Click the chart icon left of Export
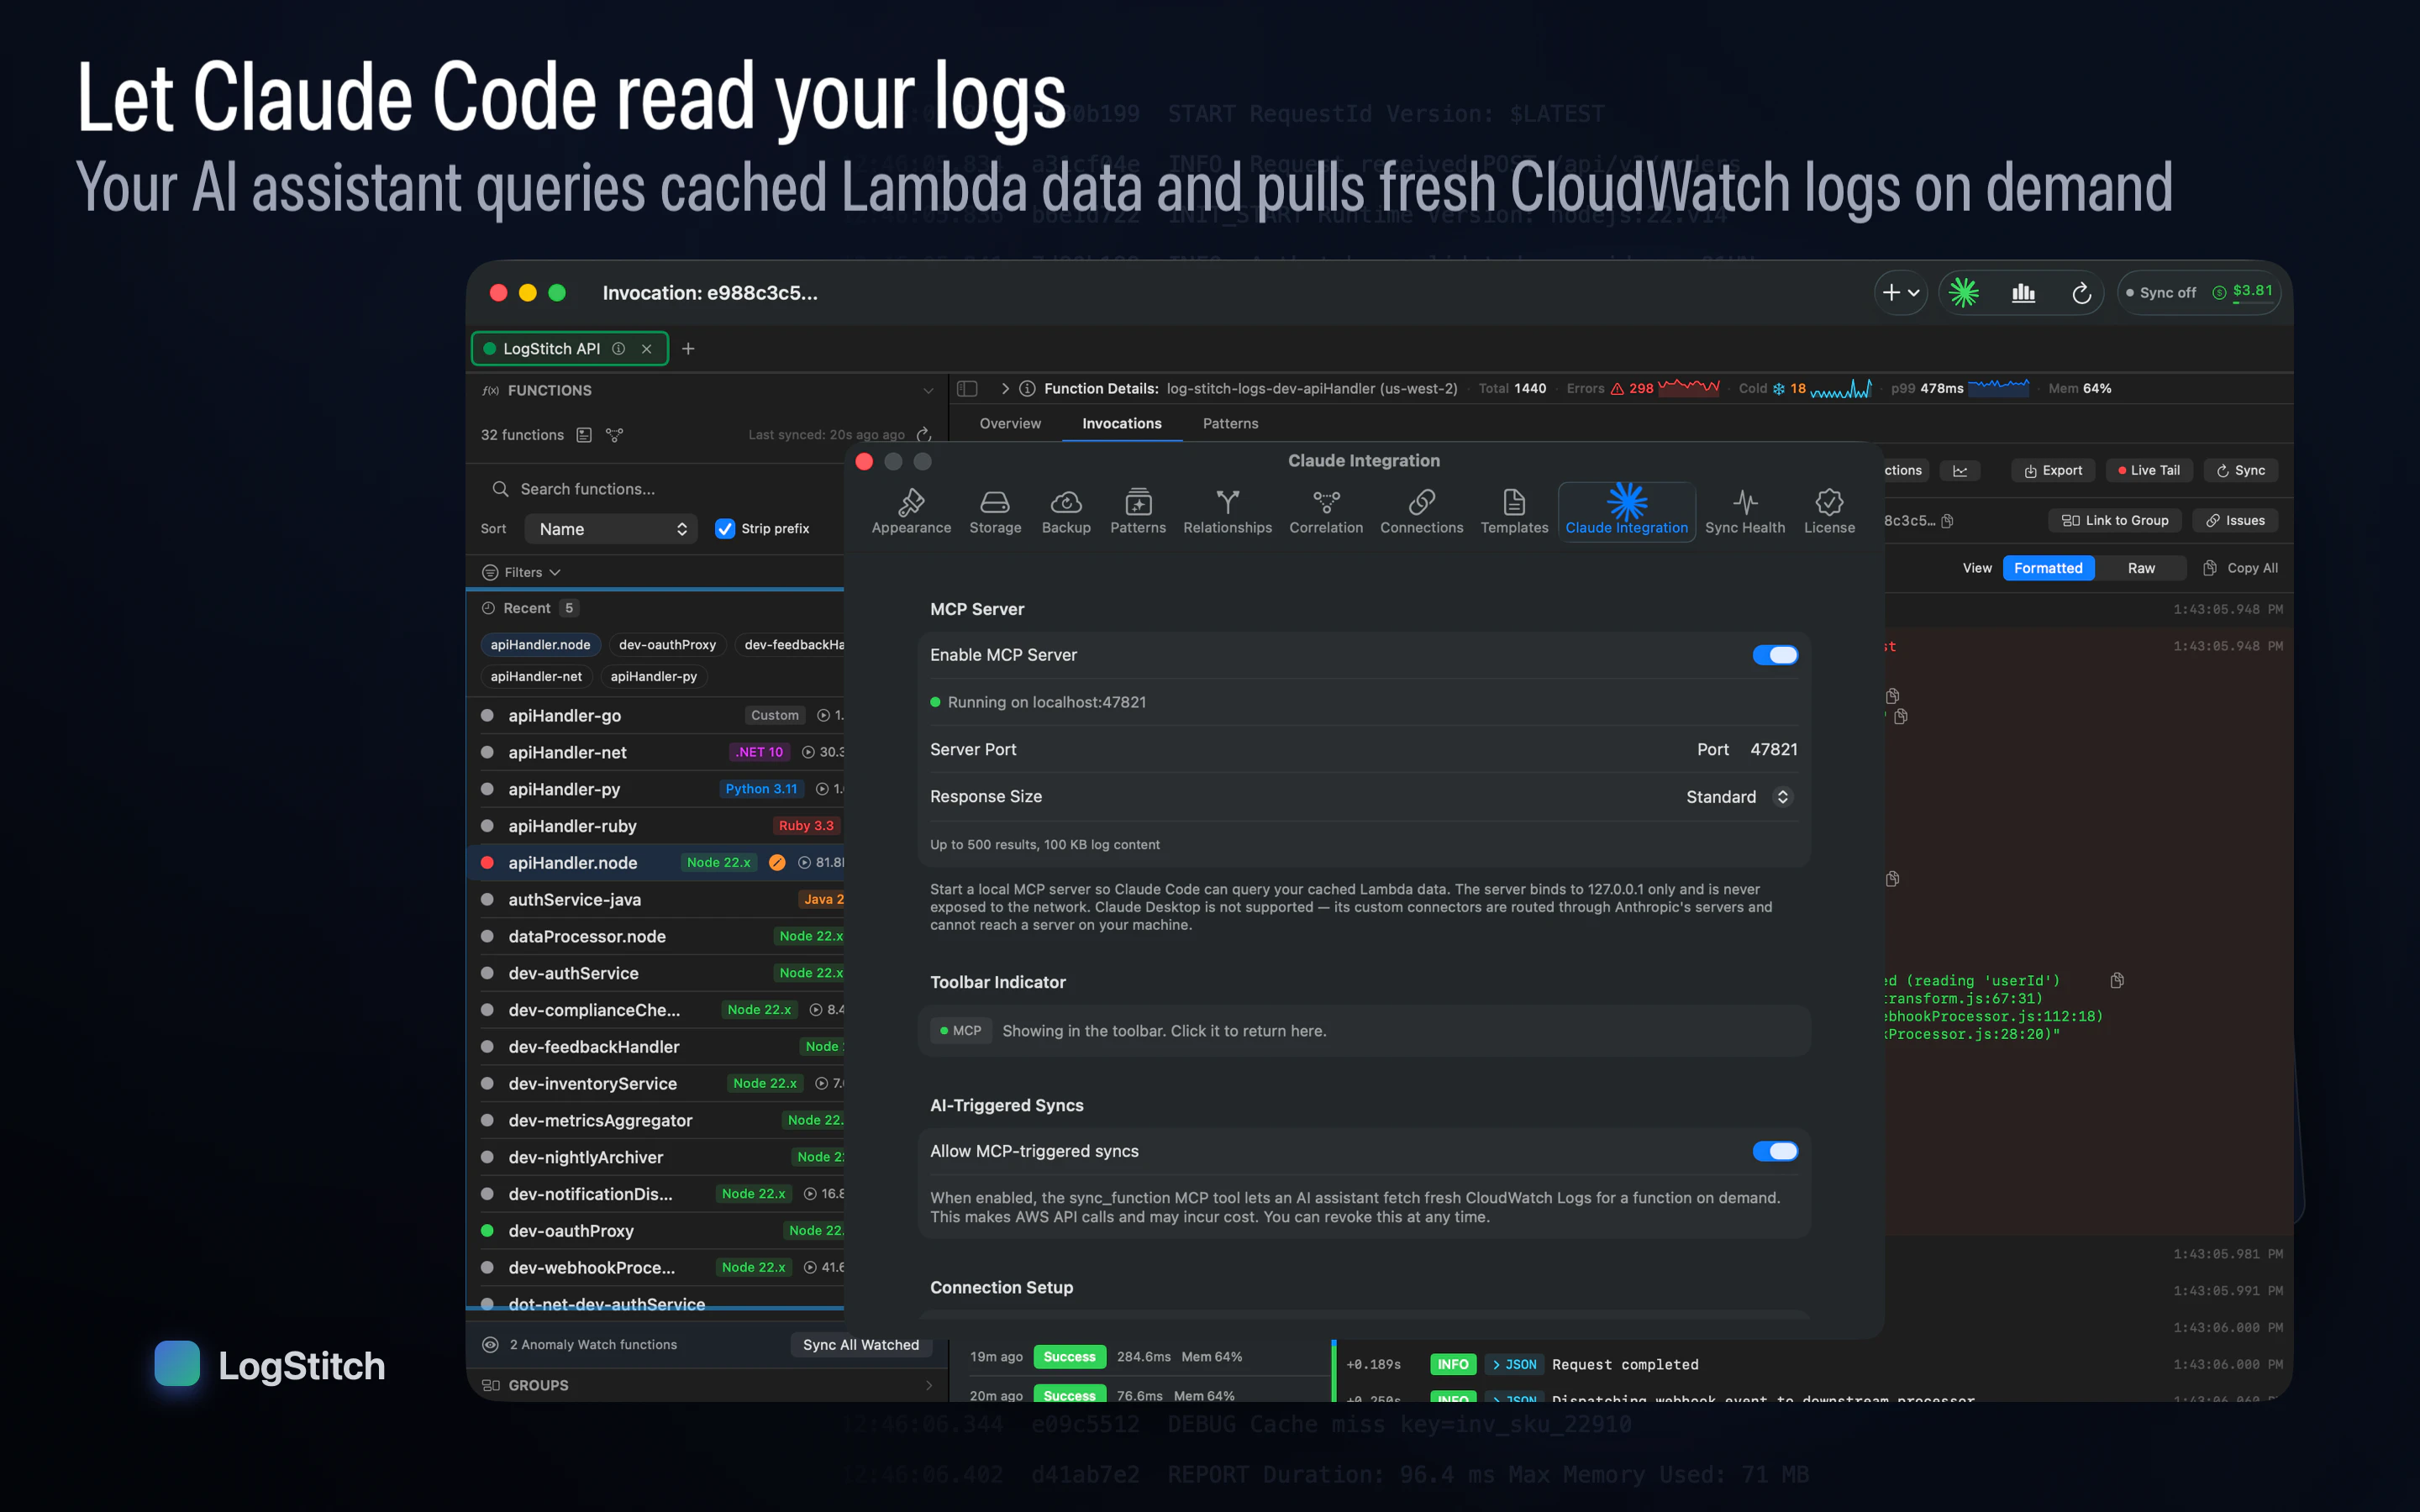The width and height of the screenshot is (2420, 1512). (x=1960, y=470)
